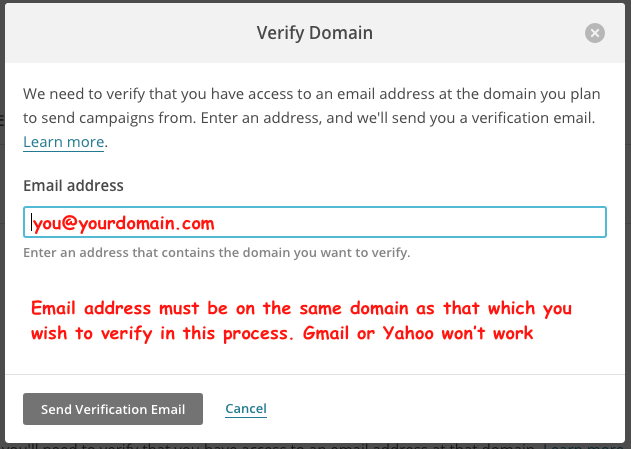Click the partially hidden Learn more link behind dialog

[586, 446]
